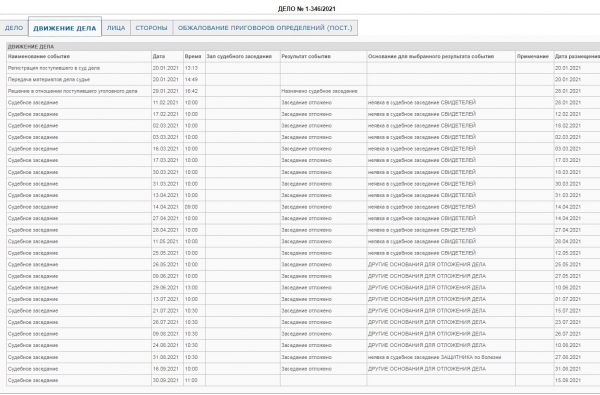Click the date cell 21.07.2021
Viewport: 600px width, 395px height.
[x=166, y=311]
